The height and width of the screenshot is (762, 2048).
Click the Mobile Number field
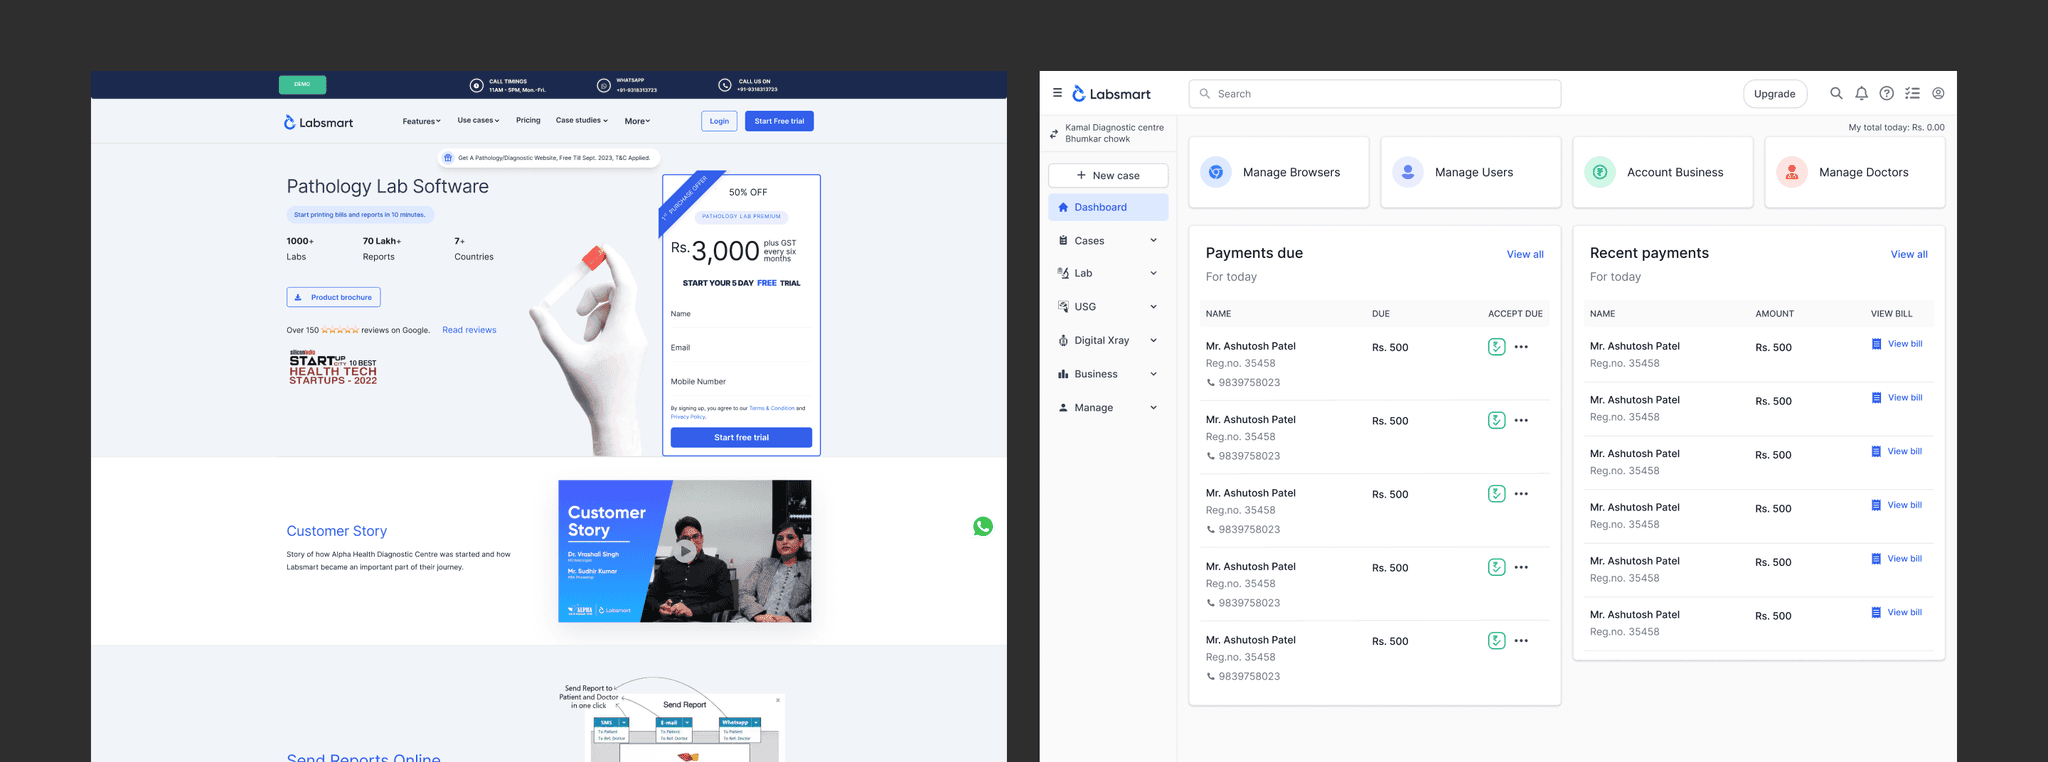point(741,383)
